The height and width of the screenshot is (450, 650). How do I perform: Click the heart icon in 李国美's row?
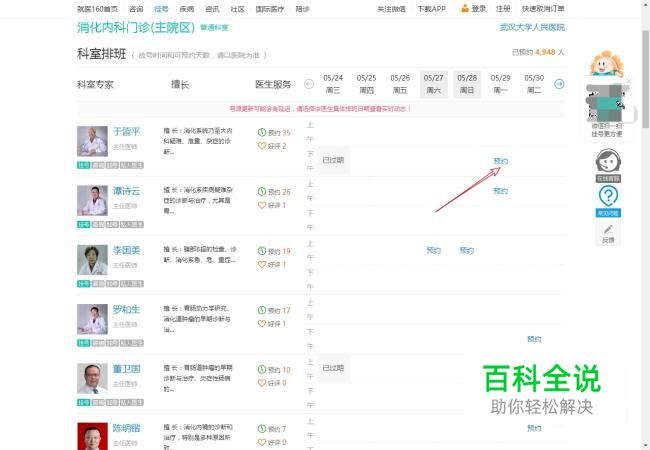coord(262,264)
